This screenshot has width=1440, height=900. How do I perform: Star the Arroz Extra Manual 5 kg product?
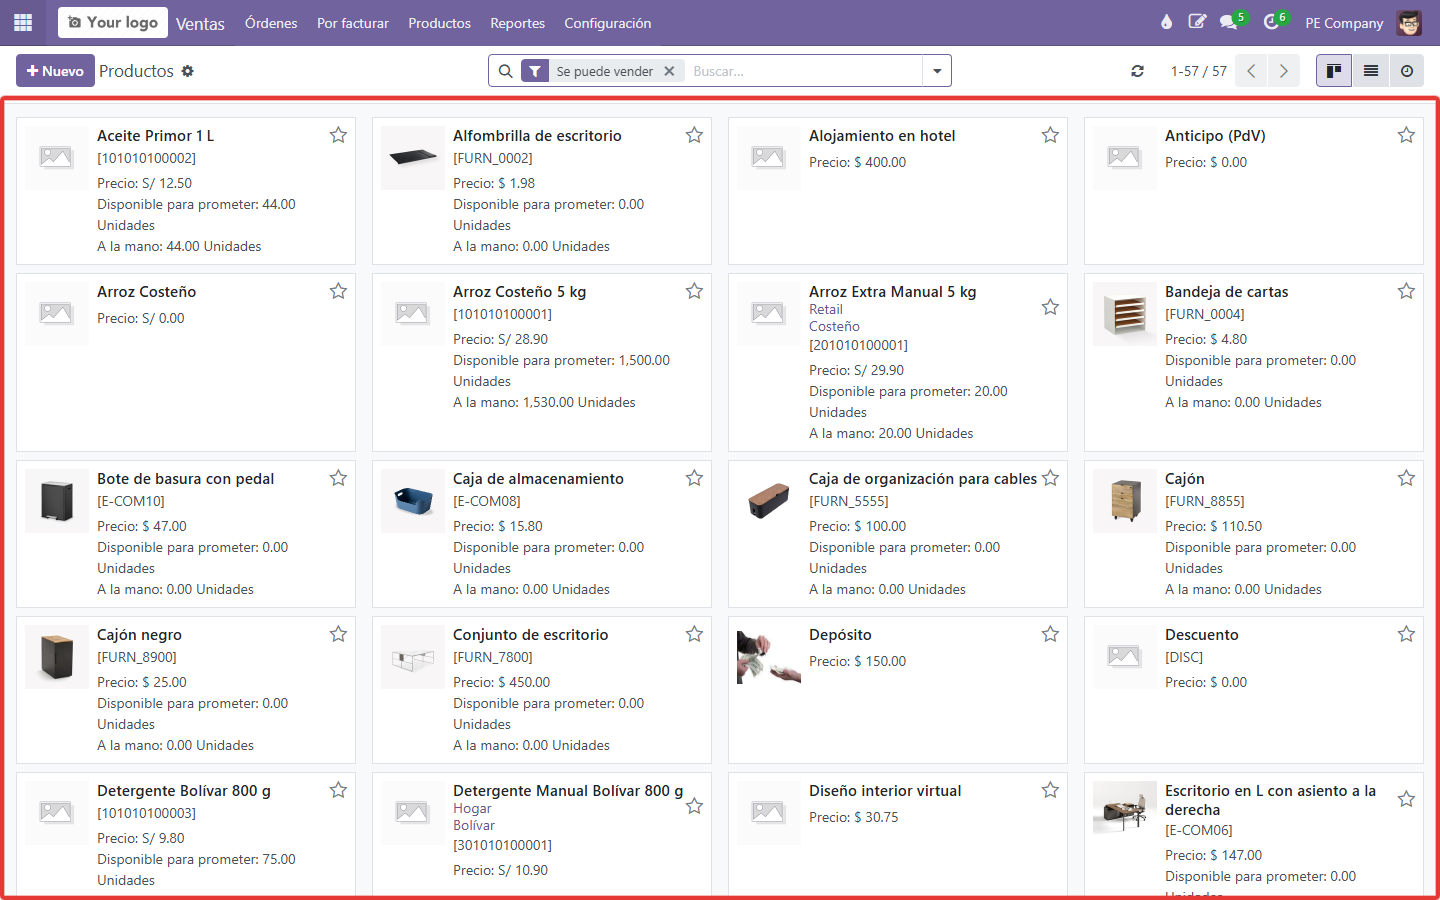pyautogui.click(x=1050, y=307)
